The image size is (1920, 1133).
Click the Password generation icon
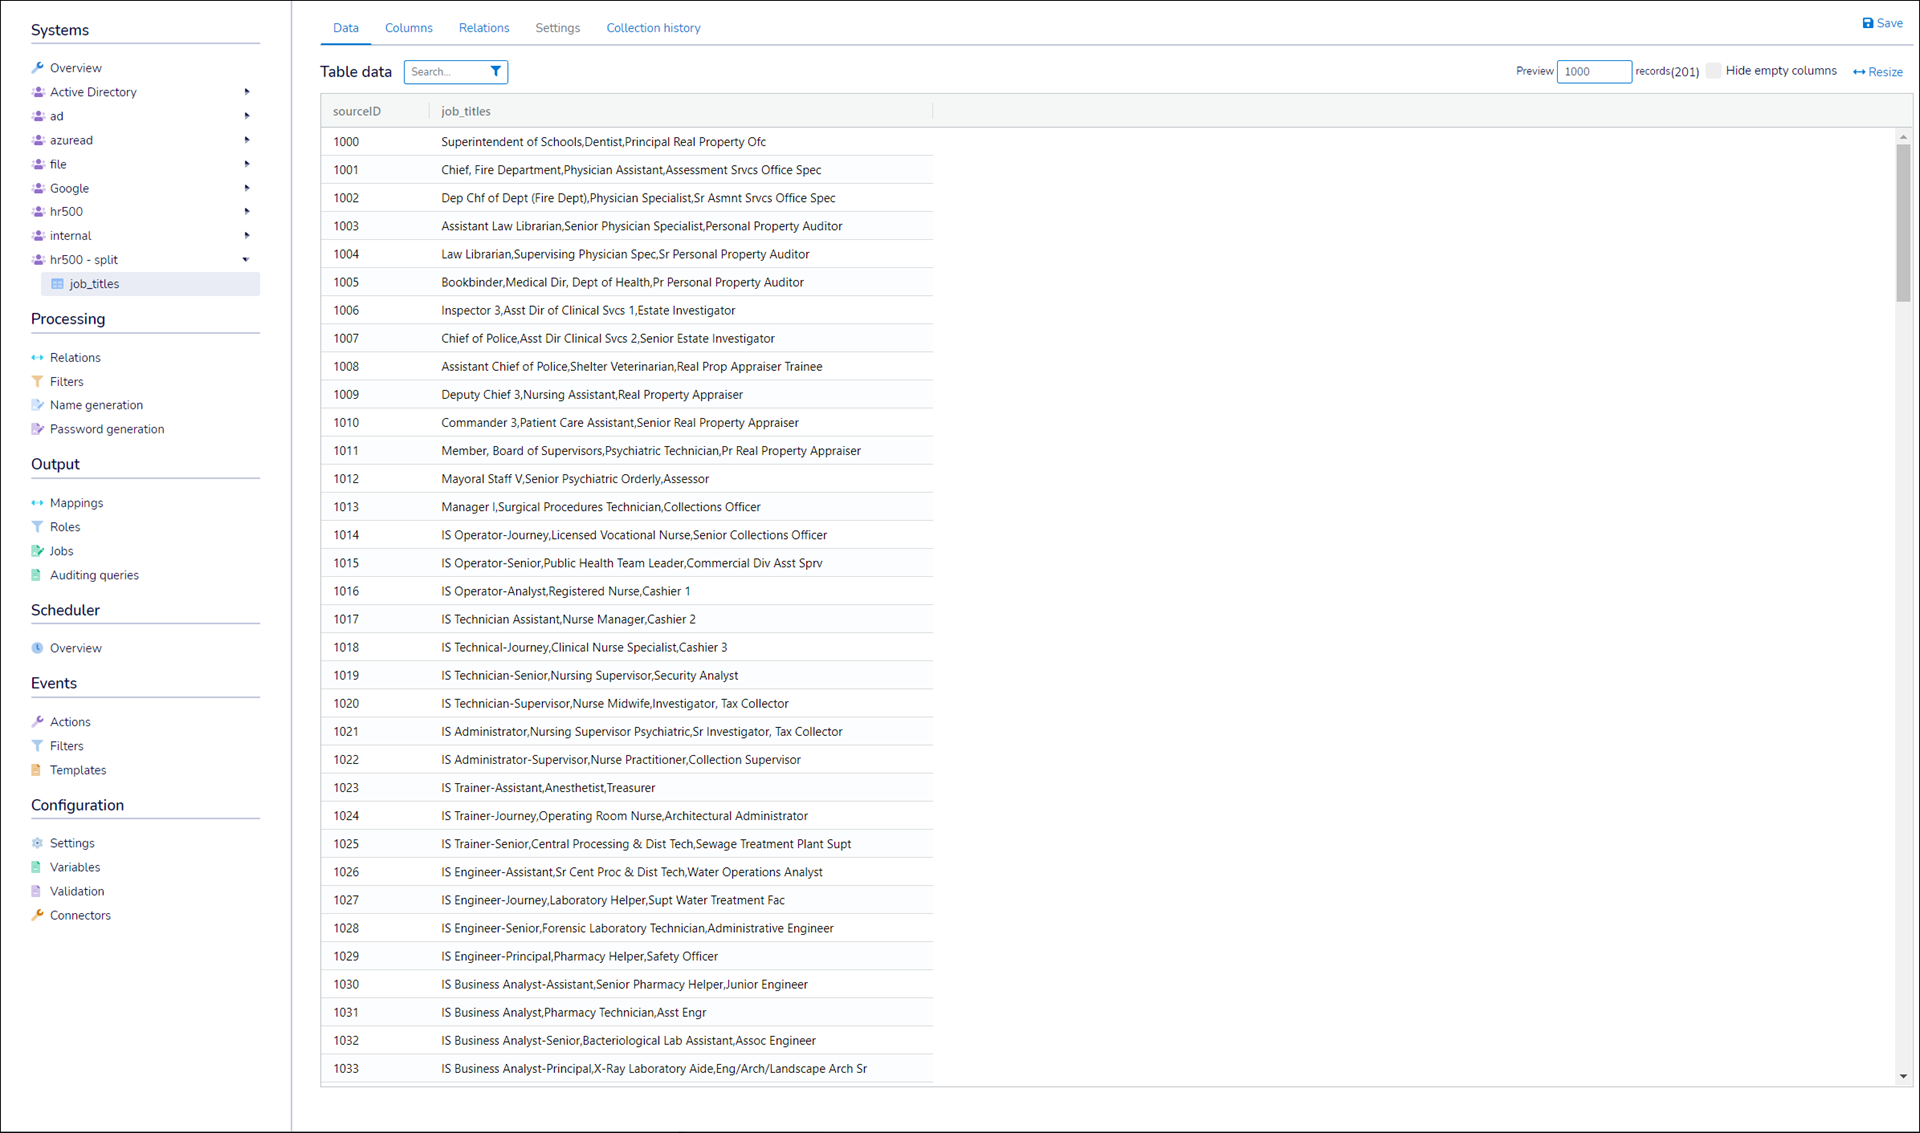[x=37, y=429]
